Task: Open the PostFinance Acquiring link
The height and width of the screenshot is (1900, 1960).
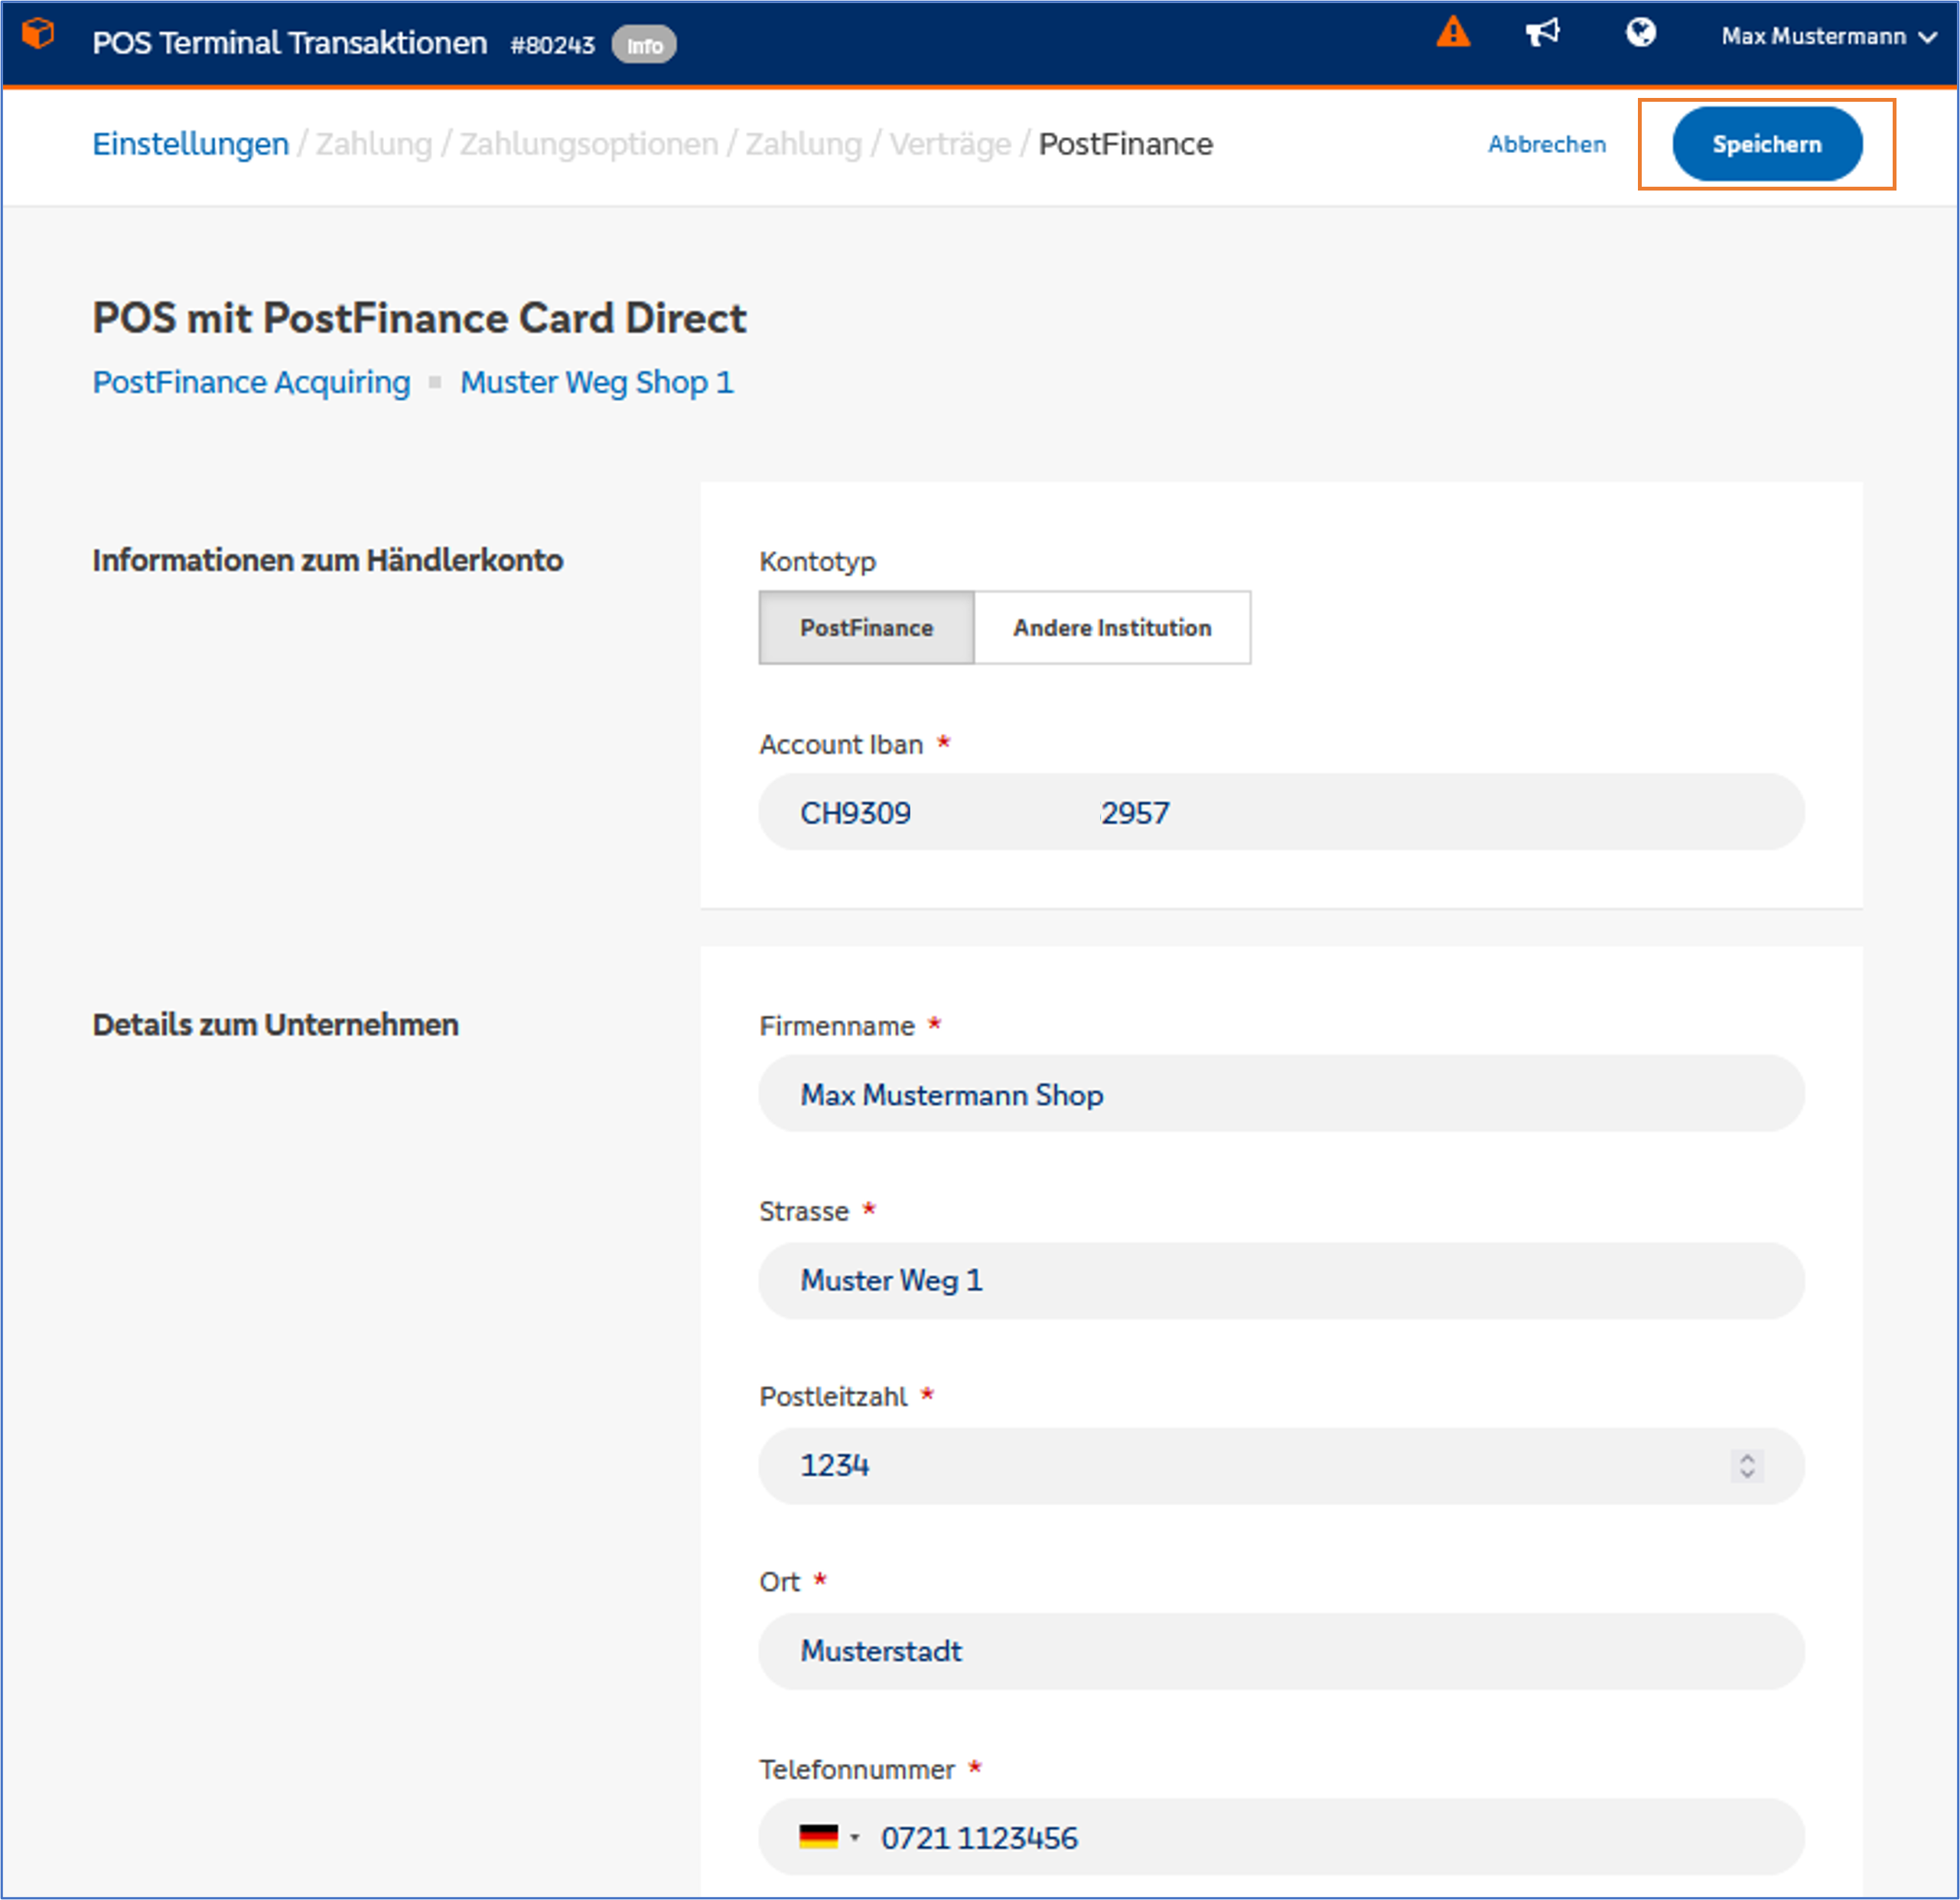Action: (x=251, y=382)
